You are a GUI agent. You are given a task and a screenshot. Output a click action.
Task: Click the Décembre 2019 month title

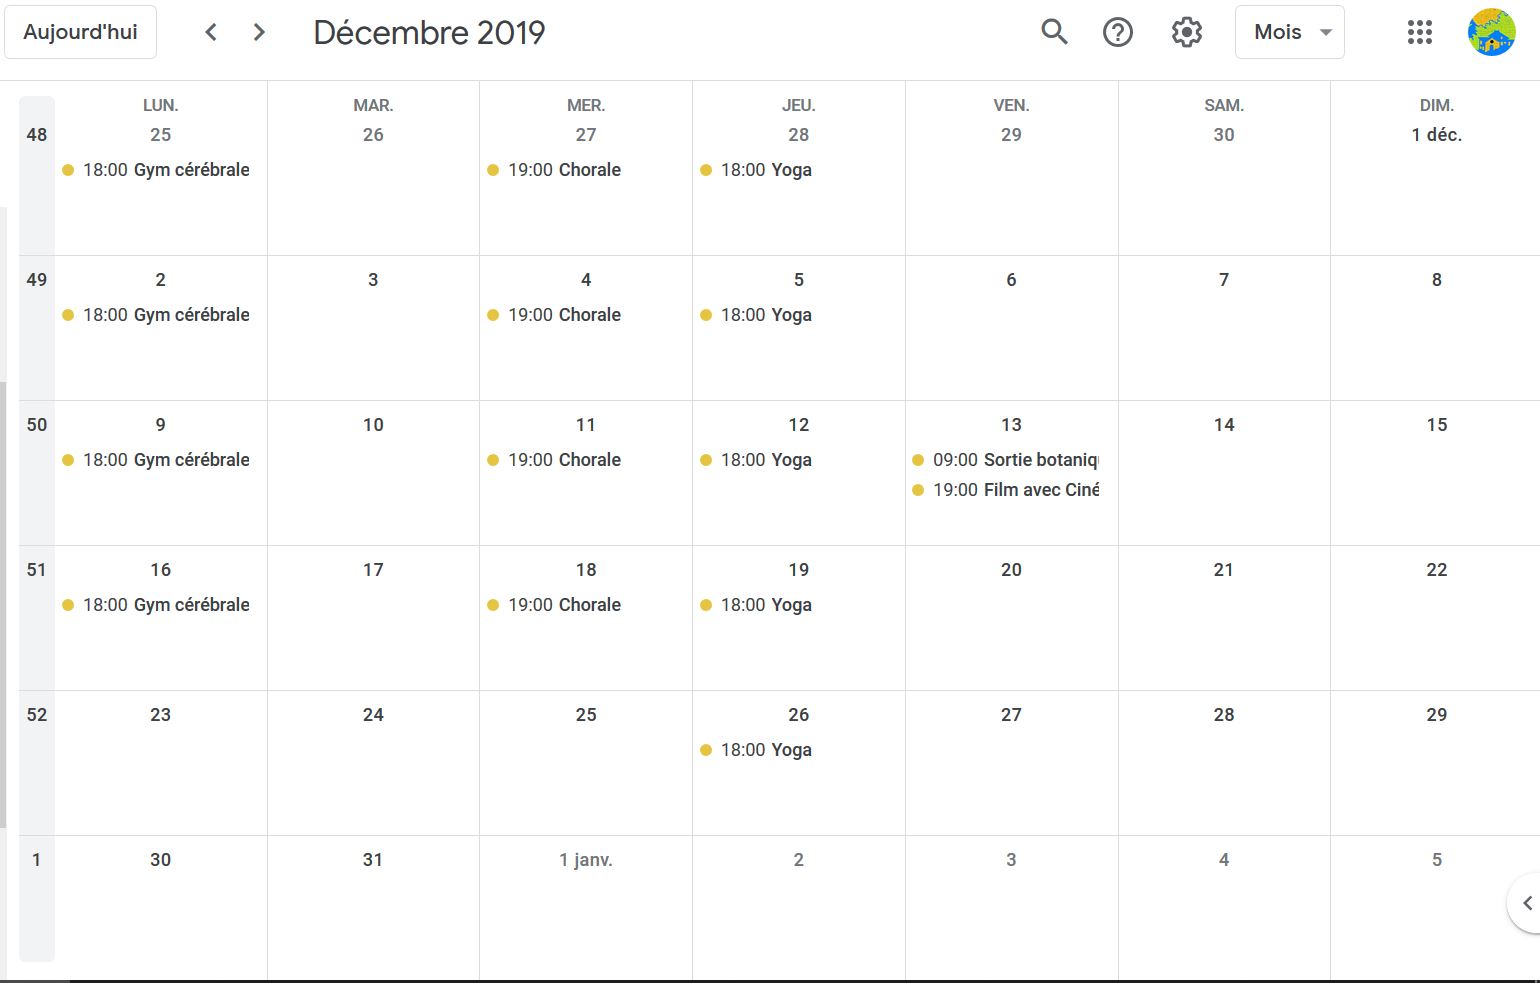[429, 32]
